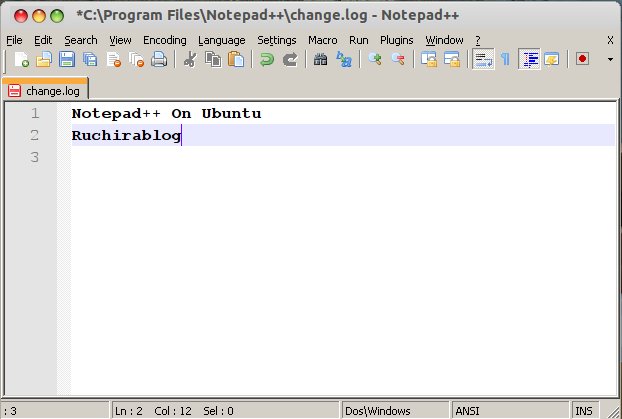Save the file with the floppy disk icon
The width and height of the screenshot is (622, 419).
[67, 60]
